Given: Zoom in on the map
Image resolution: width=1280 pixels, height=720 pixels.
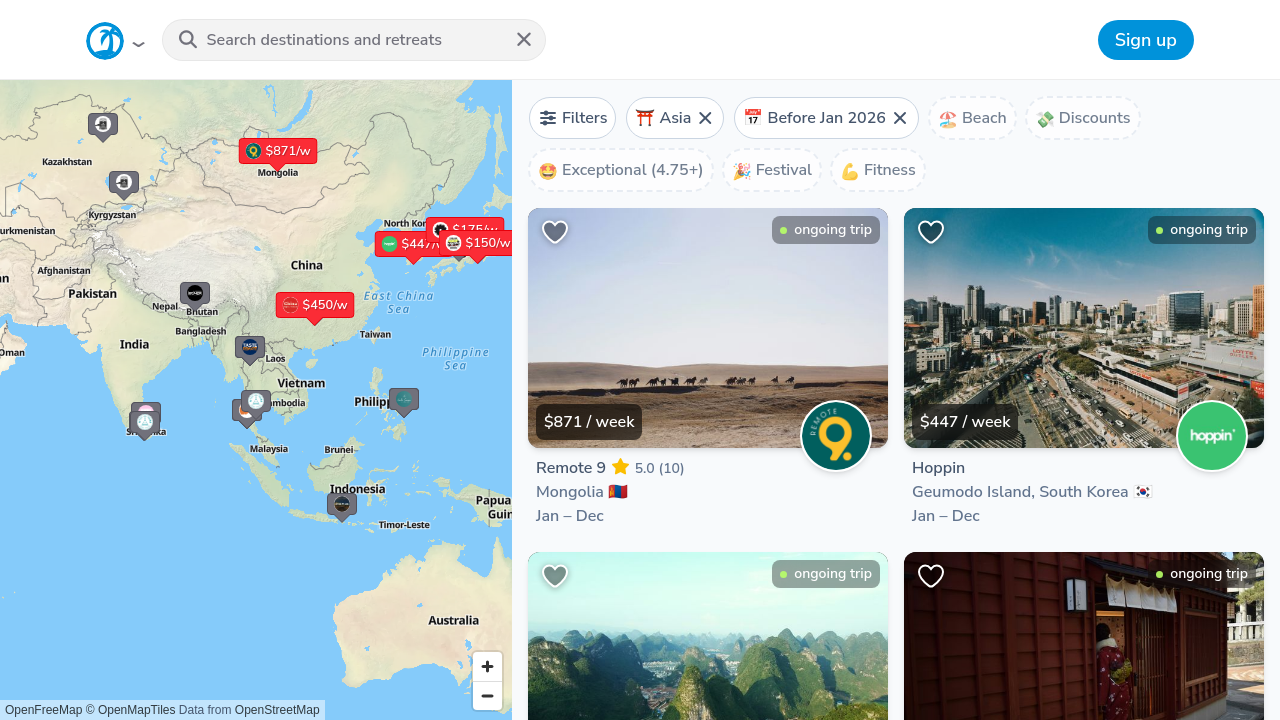Looking at the screenshot, I should [487, 667].
